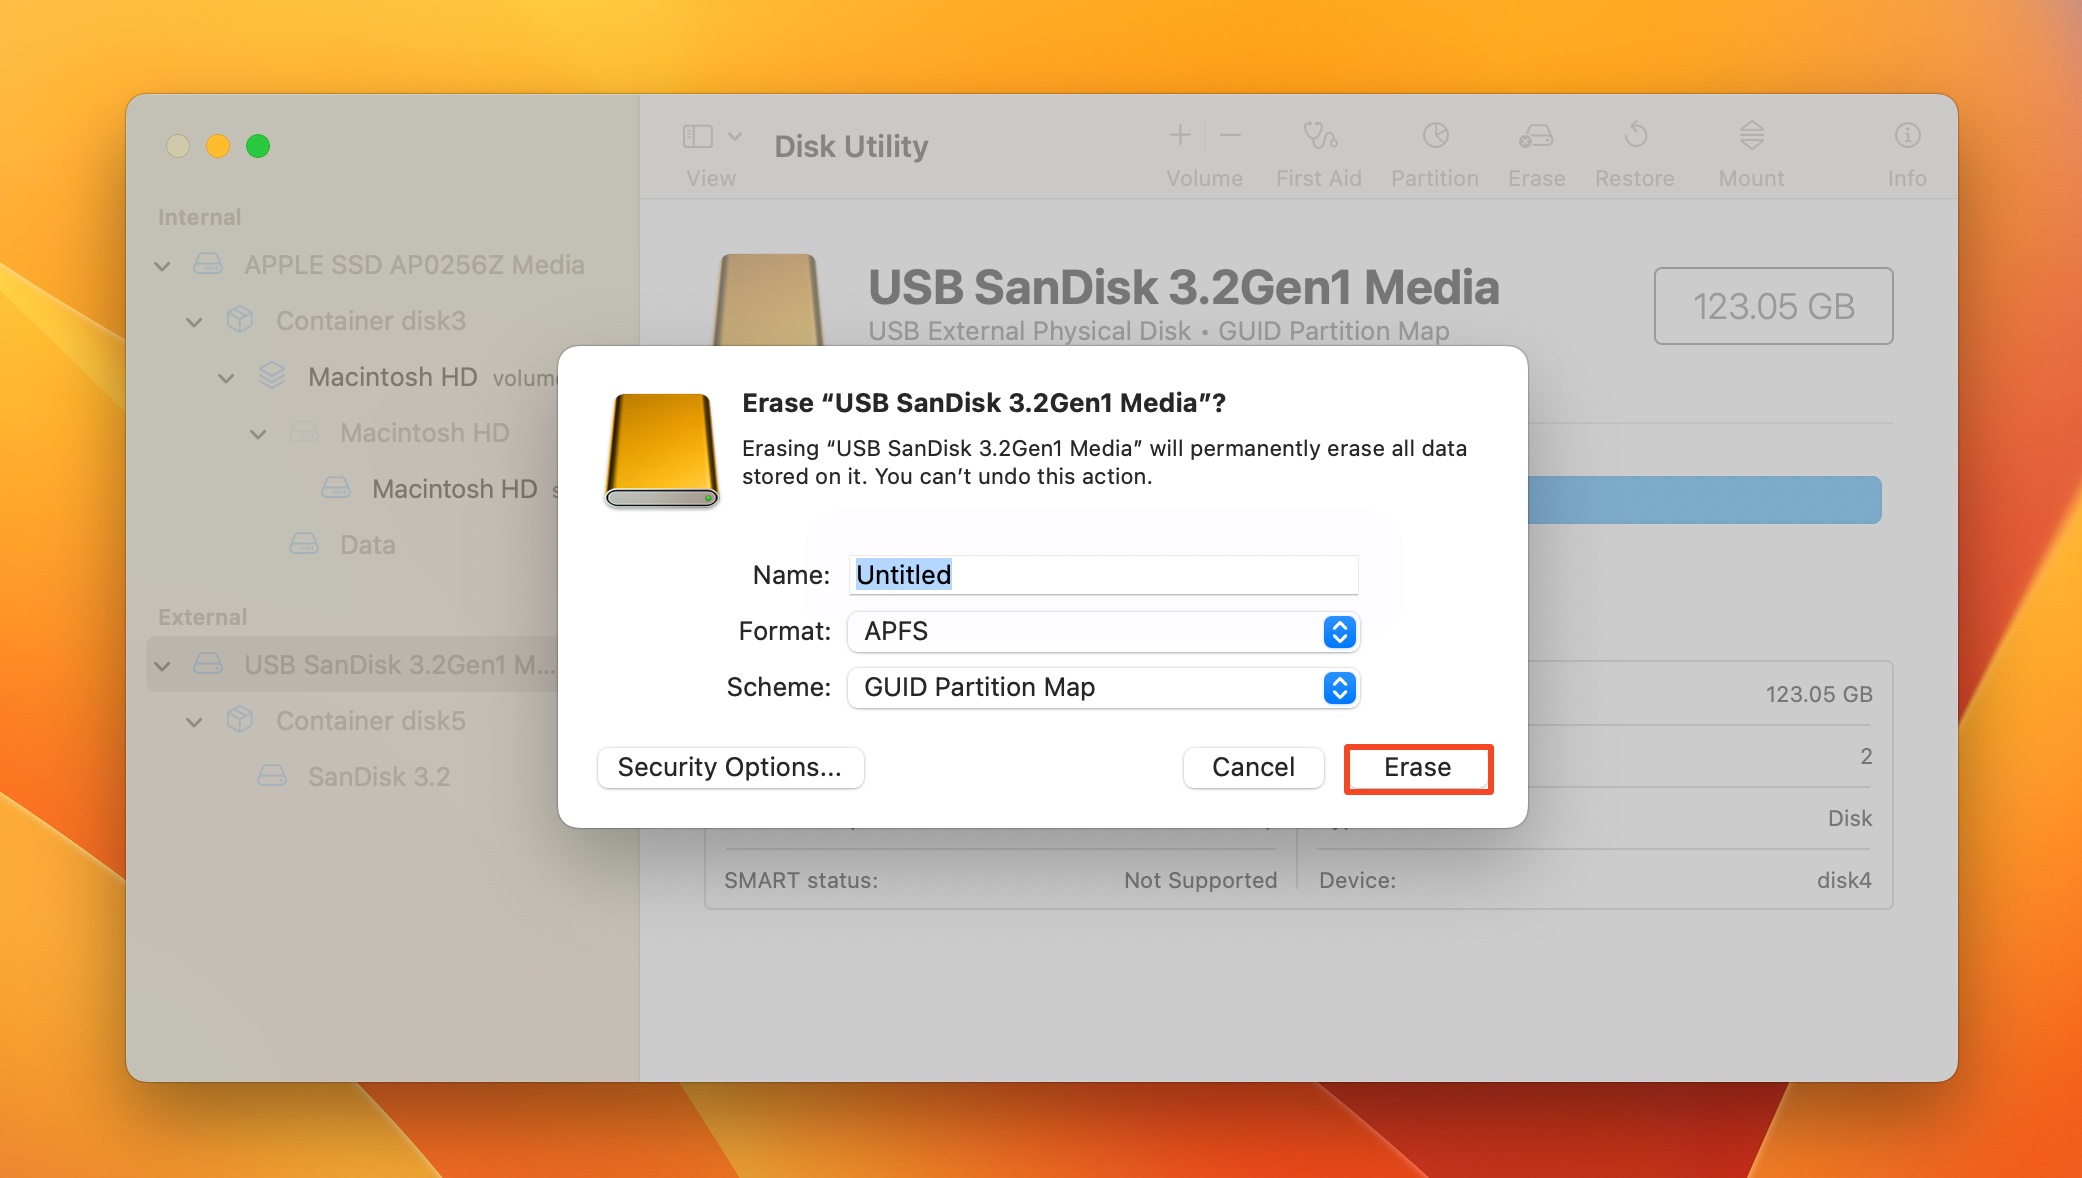Click the yellow drive icon in dialog

(662, 450)
